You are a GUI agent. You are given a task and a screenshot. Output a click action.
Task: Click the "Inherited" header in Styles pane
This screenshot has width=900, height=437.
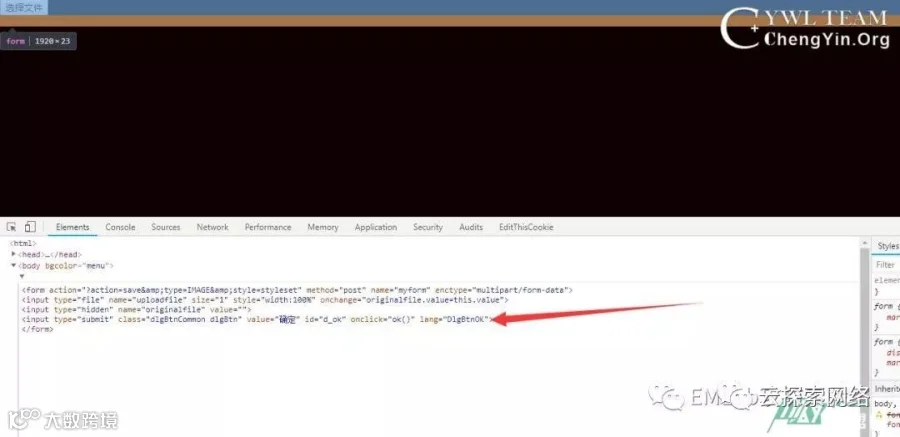pos(887,389)
